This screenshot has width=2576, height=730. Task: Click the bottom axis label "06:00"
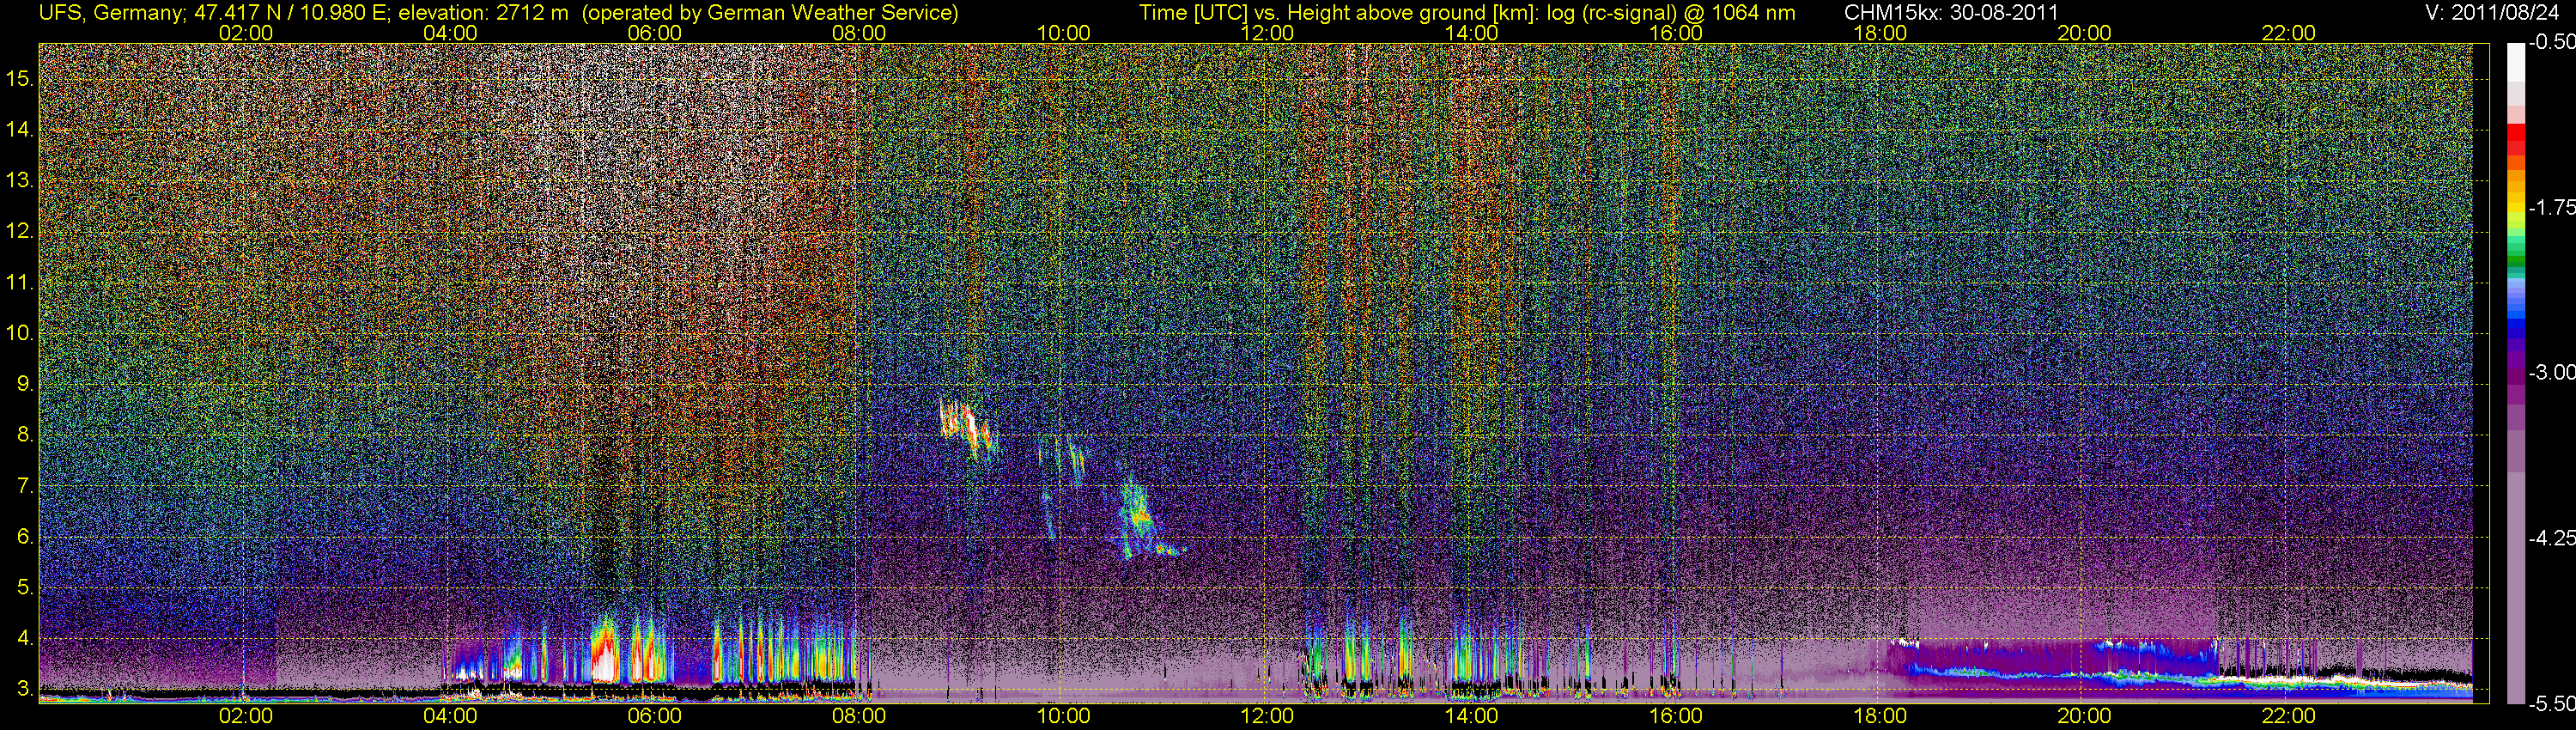click(x=654, y=716)
